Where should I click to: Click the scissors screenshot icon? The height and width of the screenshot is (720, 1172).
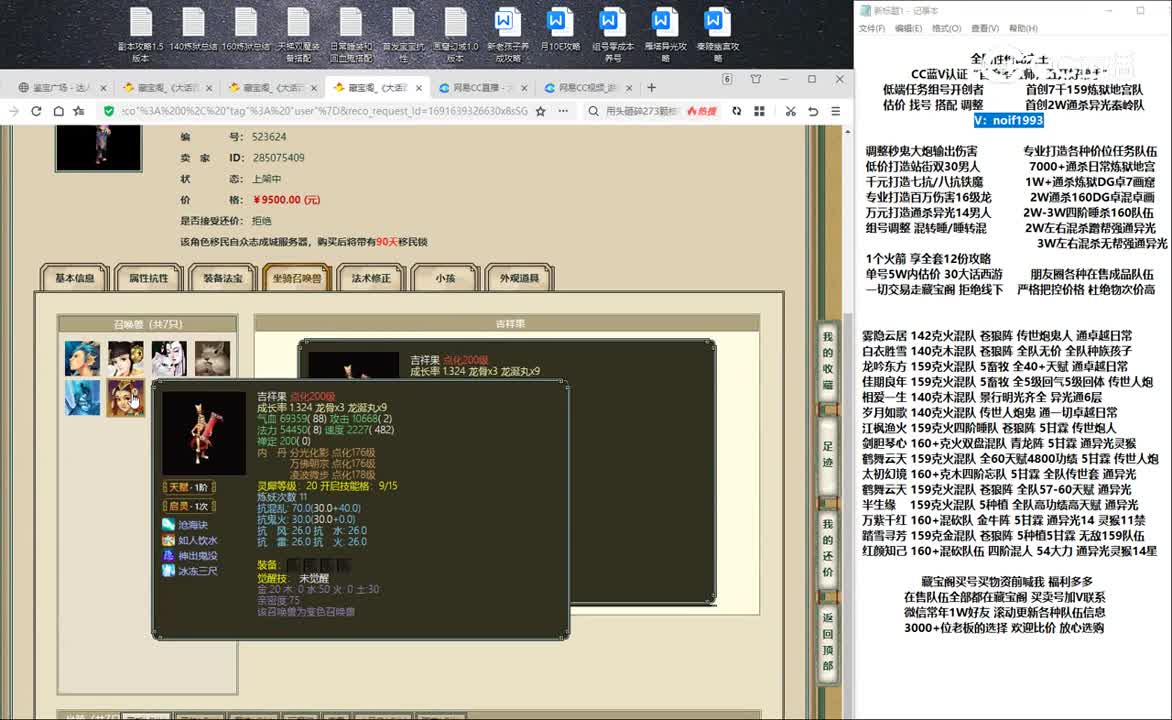[x=790, y=111]
